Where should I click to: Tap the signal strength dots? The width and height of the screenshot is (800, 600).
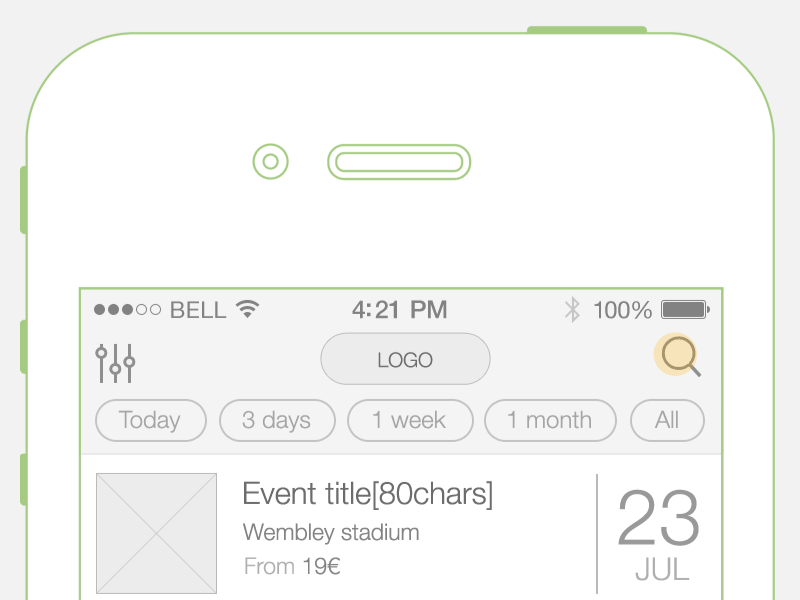[x=127, y=310]
